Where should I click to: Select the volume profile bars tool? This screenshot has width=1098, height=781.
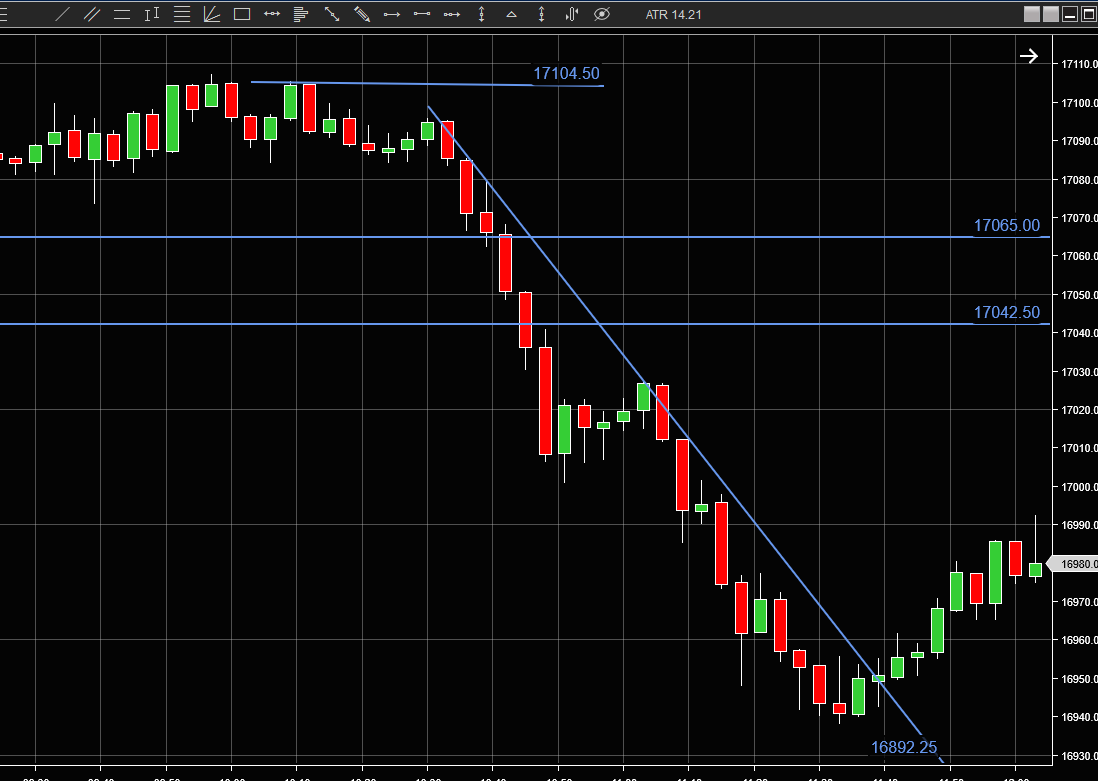click(x=301, y=14)
